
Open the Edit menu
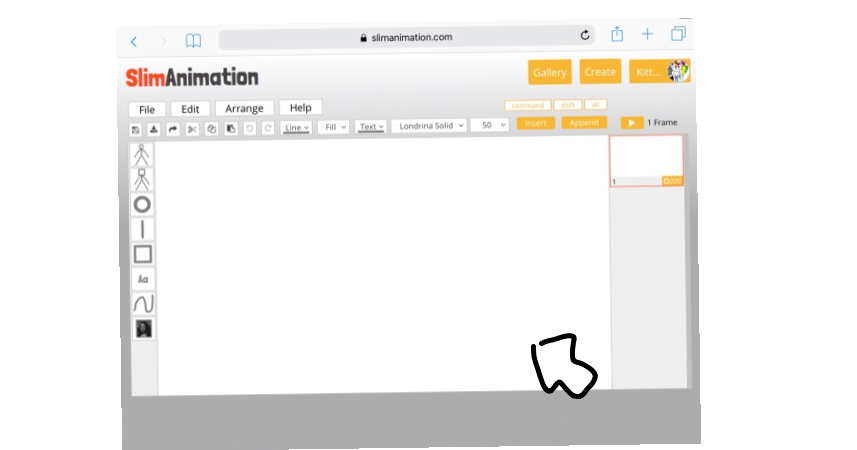(x=190, y=109)
